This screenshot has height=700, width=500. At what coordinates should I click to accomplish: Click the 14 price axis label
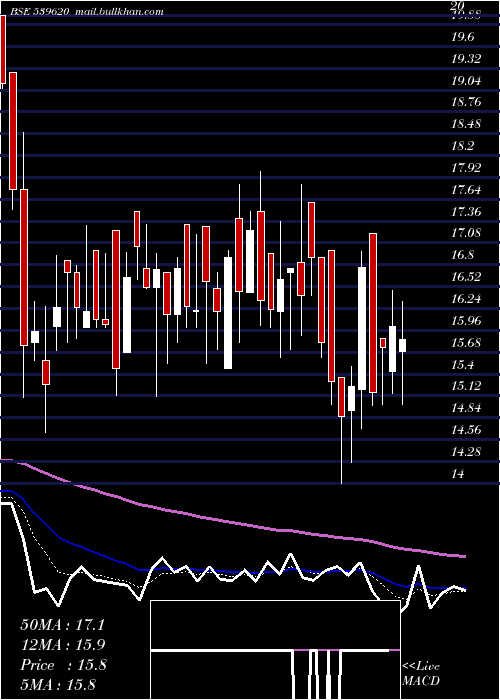458,474
